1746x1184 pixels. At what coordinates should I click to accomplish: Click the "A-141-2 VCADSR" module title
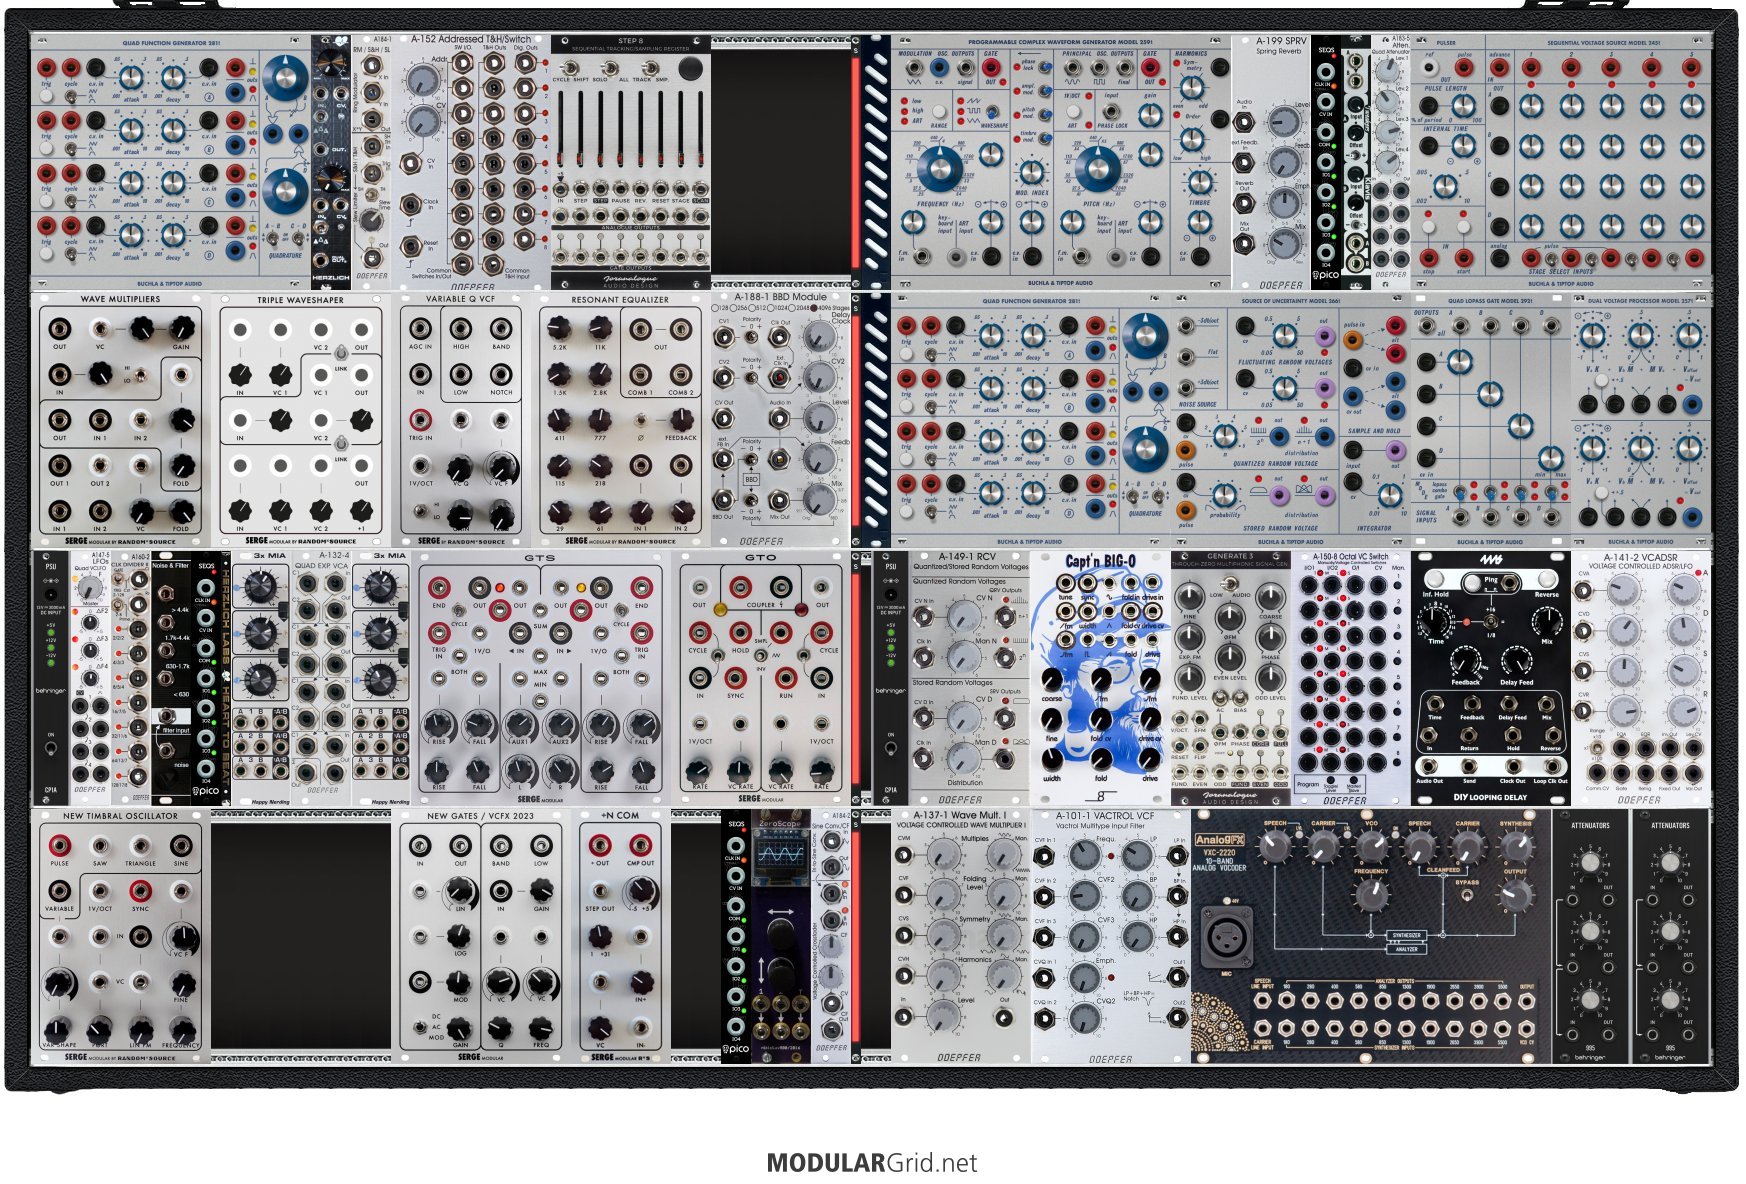point(1640,557)
